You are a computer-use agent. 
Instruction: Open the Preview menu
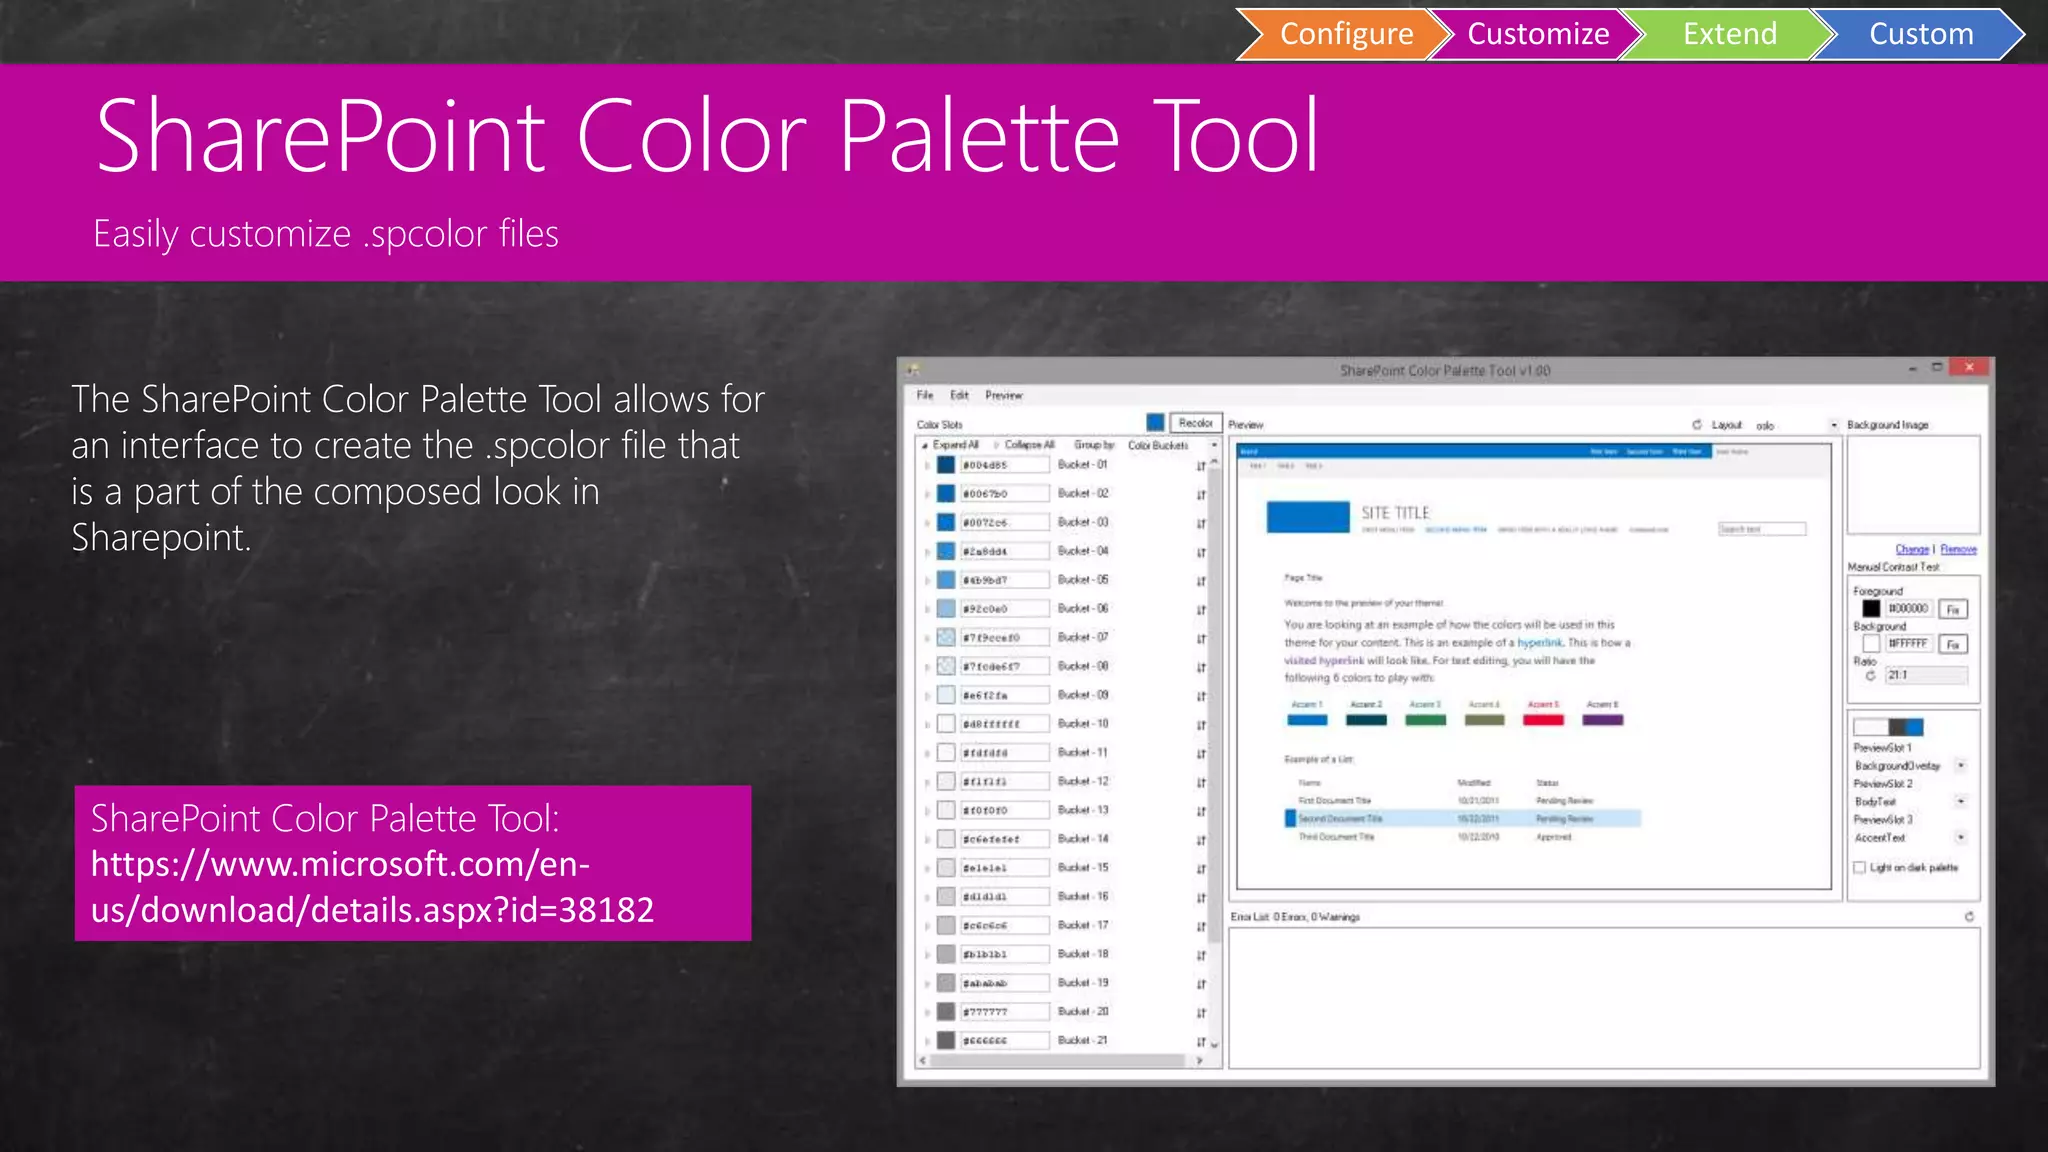click(x=1004, y=395)
